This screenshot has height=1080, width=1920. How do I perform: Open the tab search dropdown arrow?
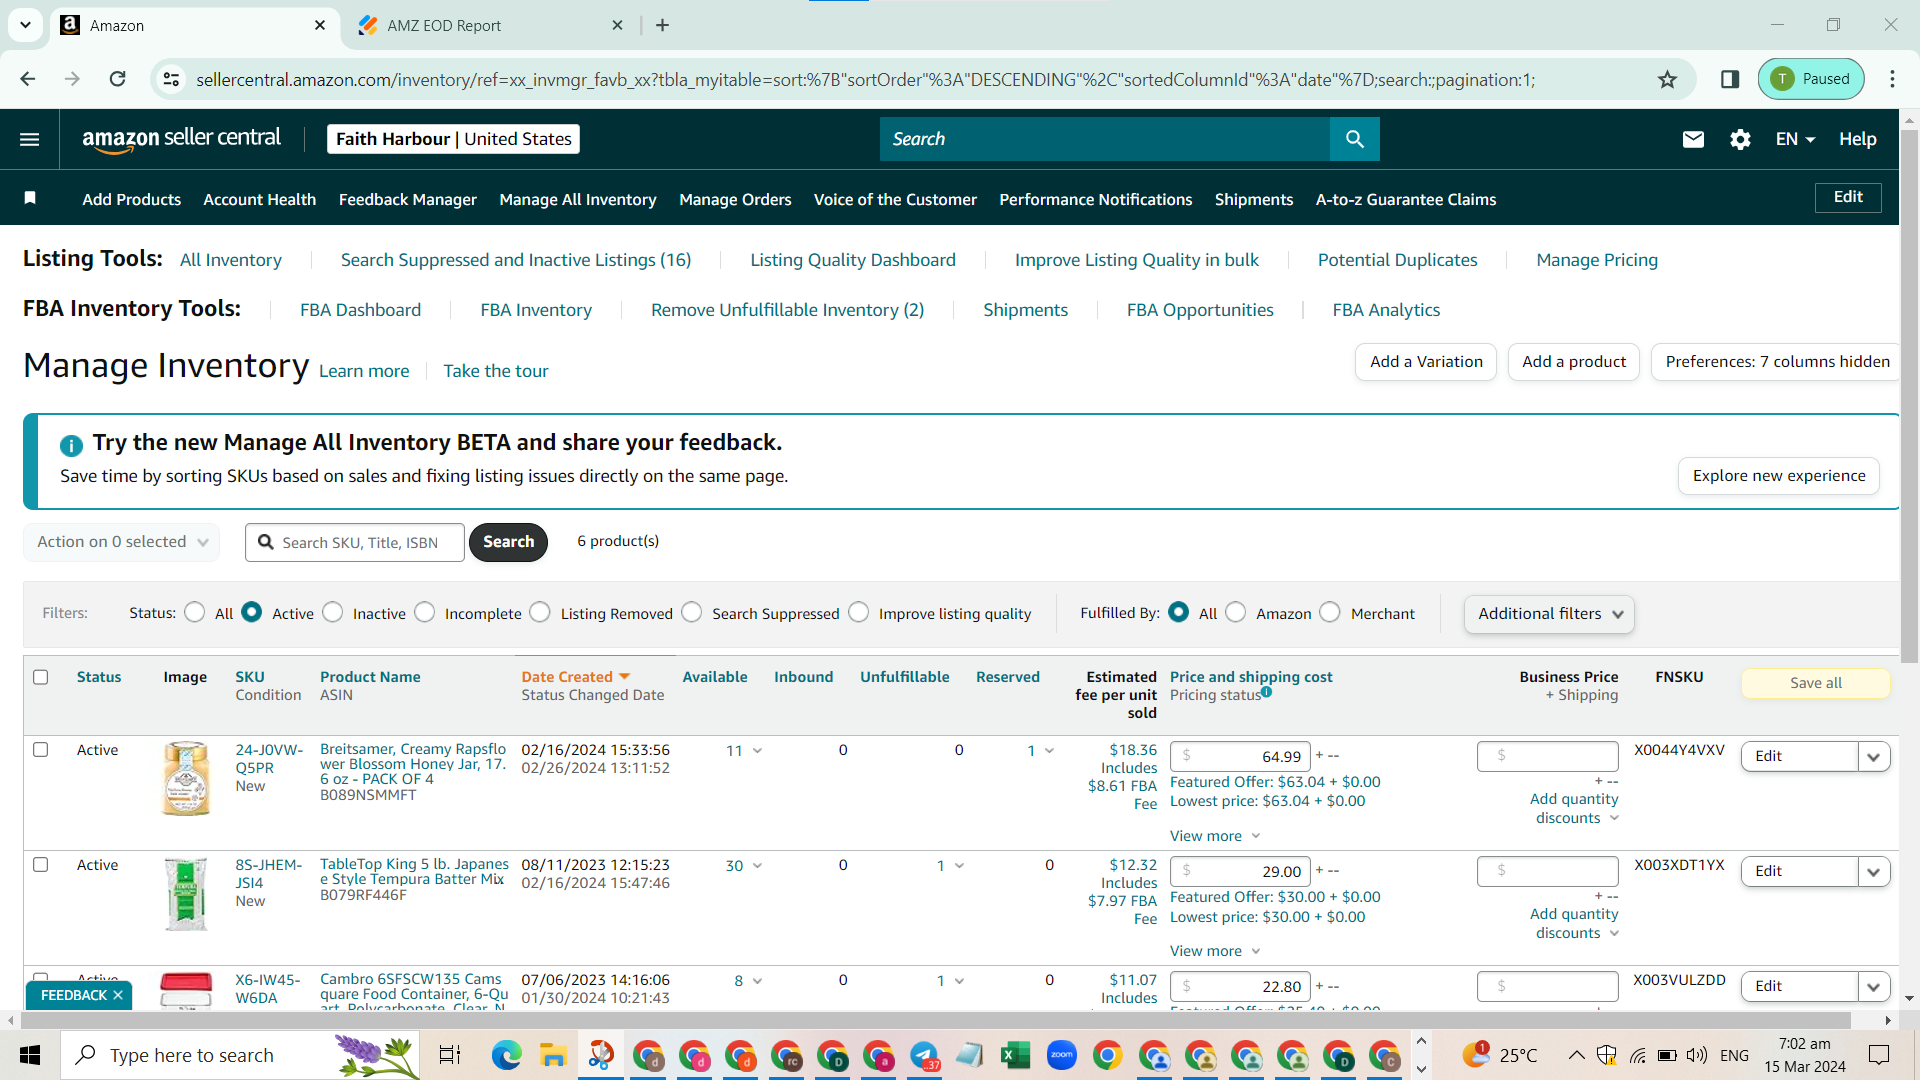tap(25, 25)
